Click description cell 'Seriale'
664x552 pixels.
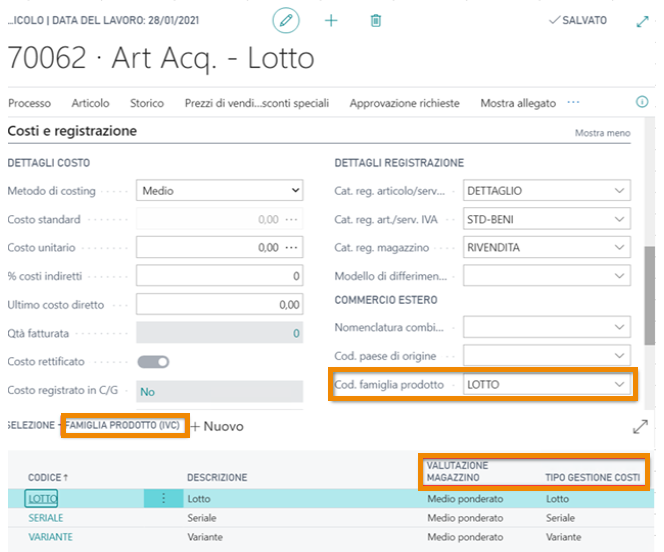point(202,518)
